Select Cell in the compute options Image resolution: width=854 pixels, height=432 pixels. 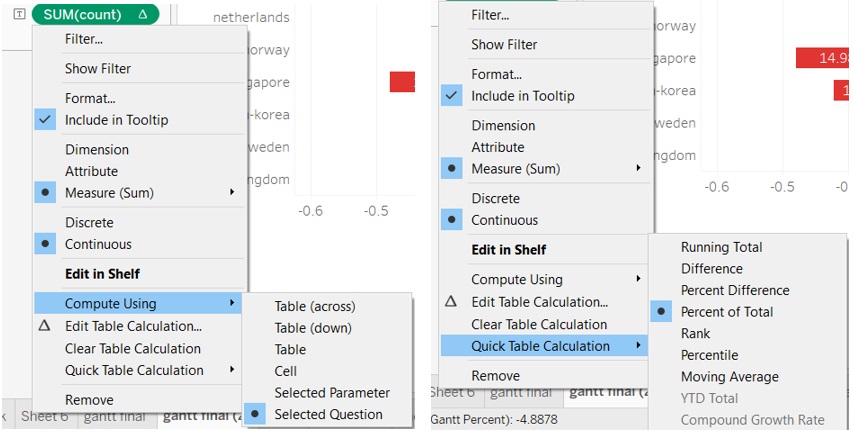(288, 371)
